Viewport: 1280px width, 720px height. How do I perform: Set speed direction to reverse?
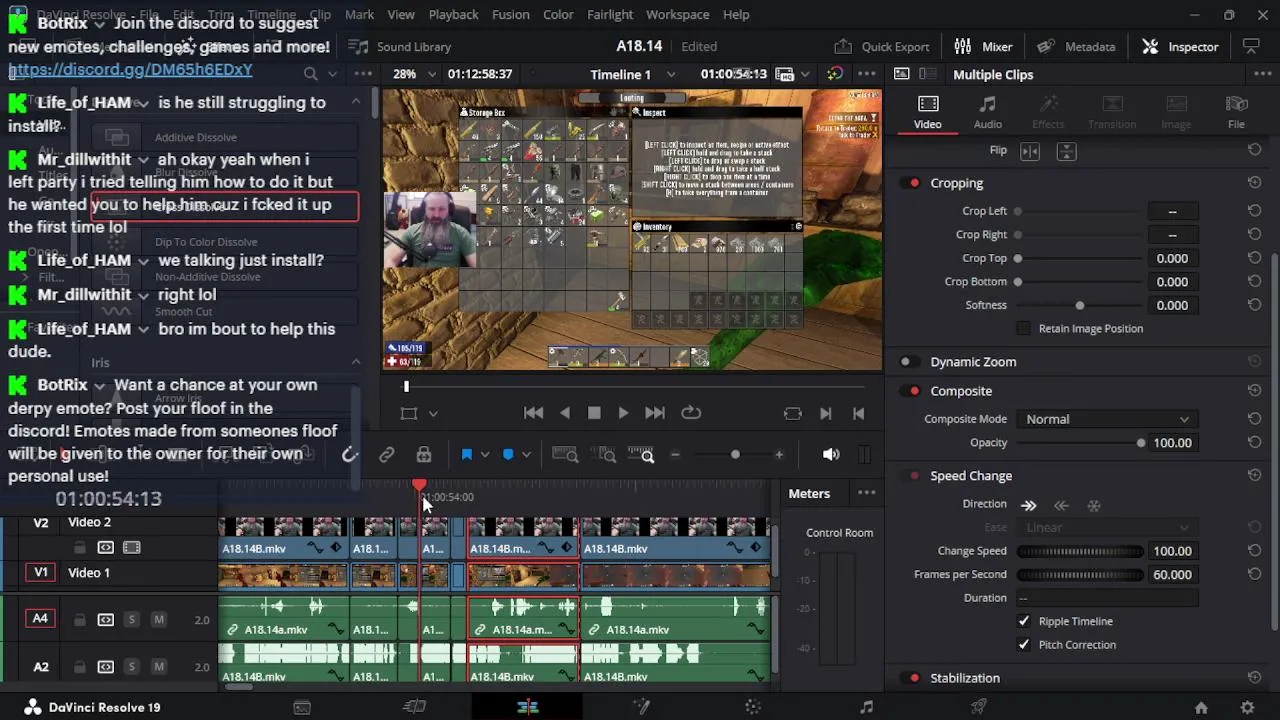1062,506
